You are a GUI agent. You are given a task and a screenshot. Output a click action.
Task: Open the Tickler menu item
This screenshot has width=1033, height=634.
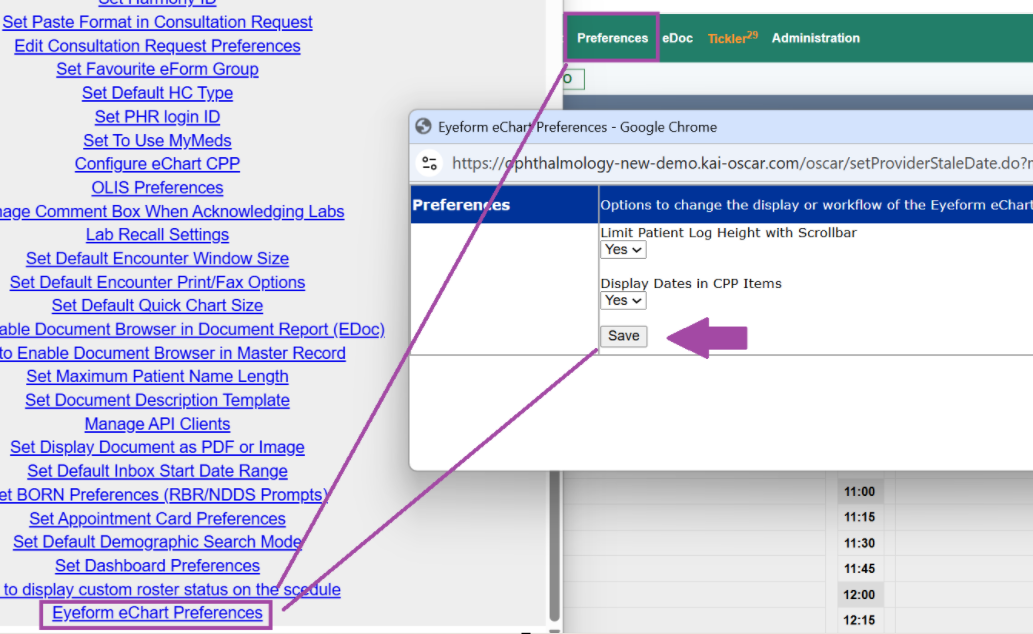(733, 38)
